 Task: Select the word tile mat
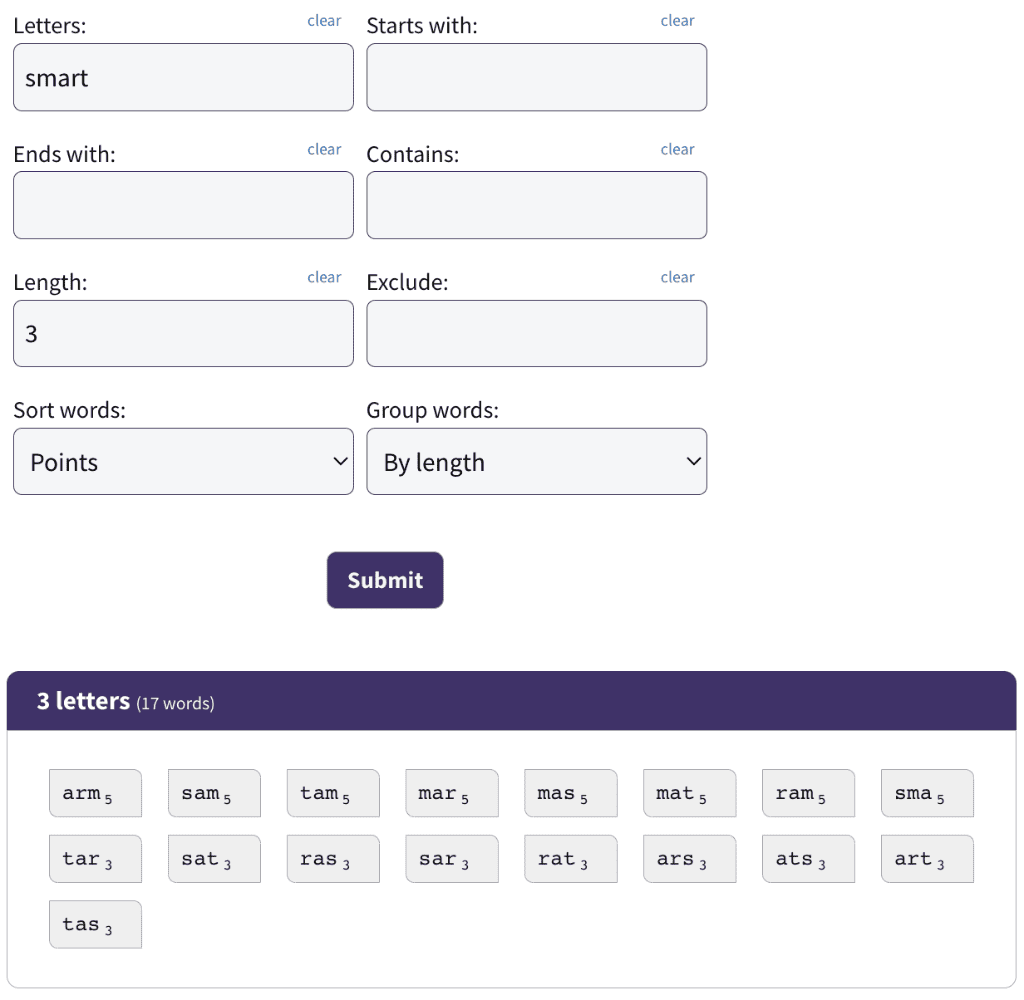tap(689, 794)
